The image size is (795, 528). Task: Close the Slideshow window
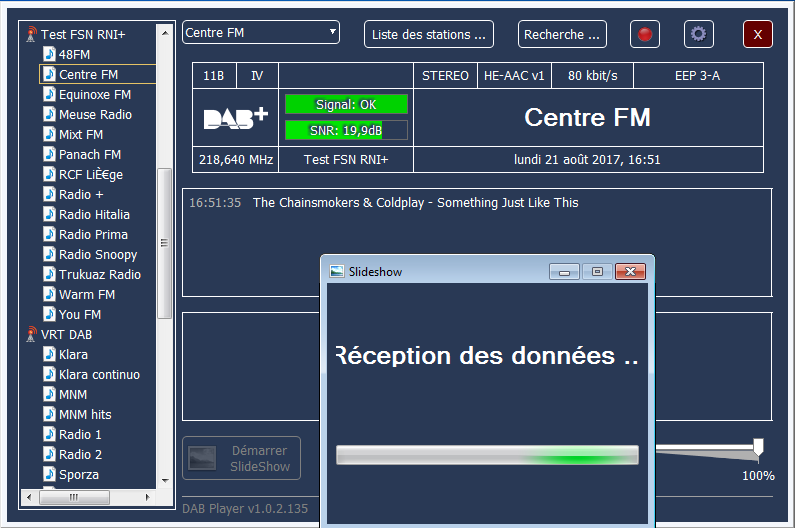click(x=630, y=272)
